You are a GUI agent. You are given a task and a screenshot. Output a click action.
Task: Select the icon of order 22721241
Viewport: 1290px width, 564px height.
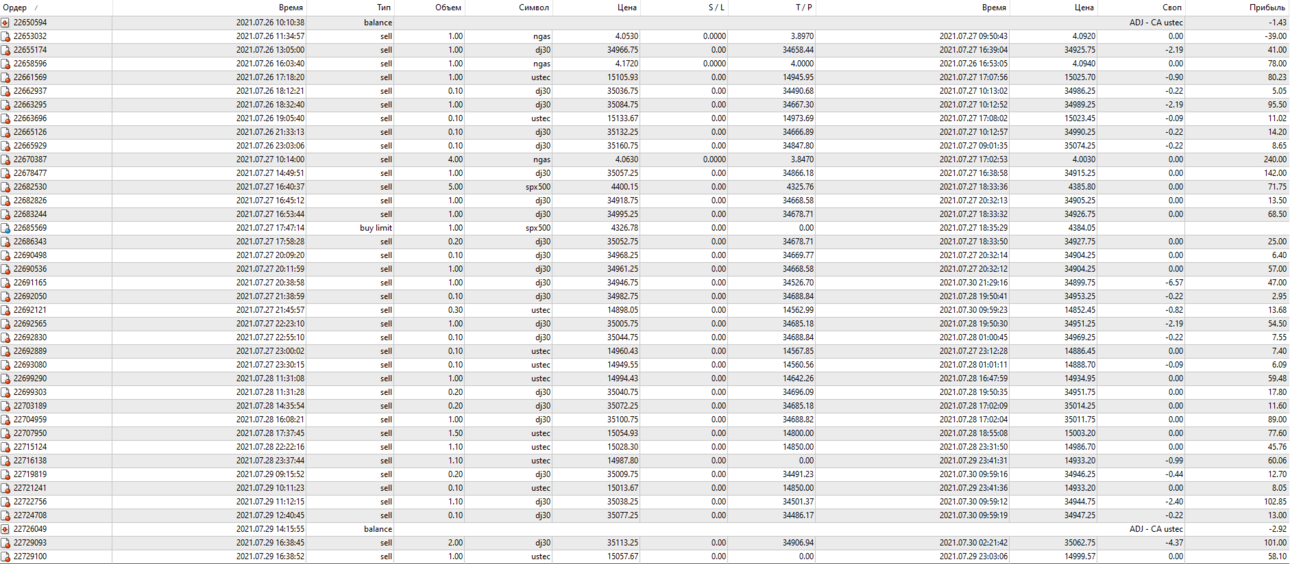pos(5,488)
